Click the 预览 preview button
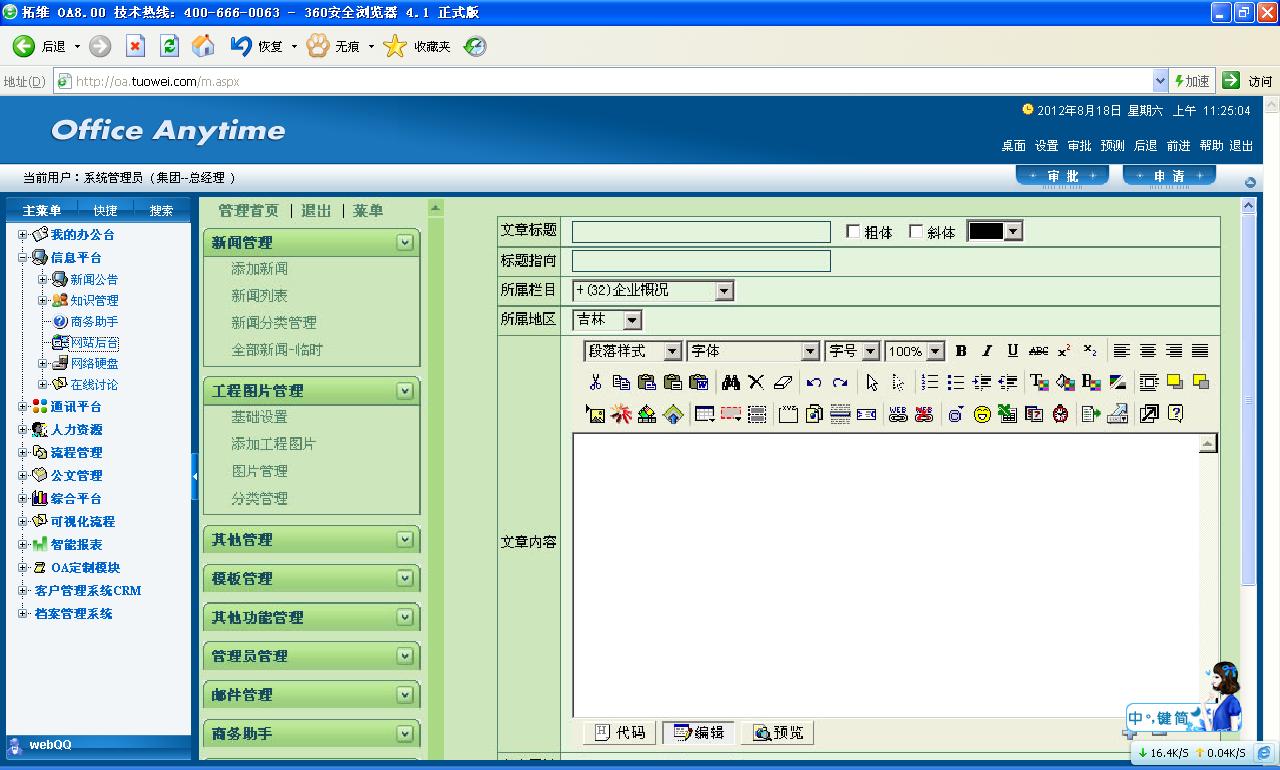1280x770 pixels. click(x=778, y=733)
